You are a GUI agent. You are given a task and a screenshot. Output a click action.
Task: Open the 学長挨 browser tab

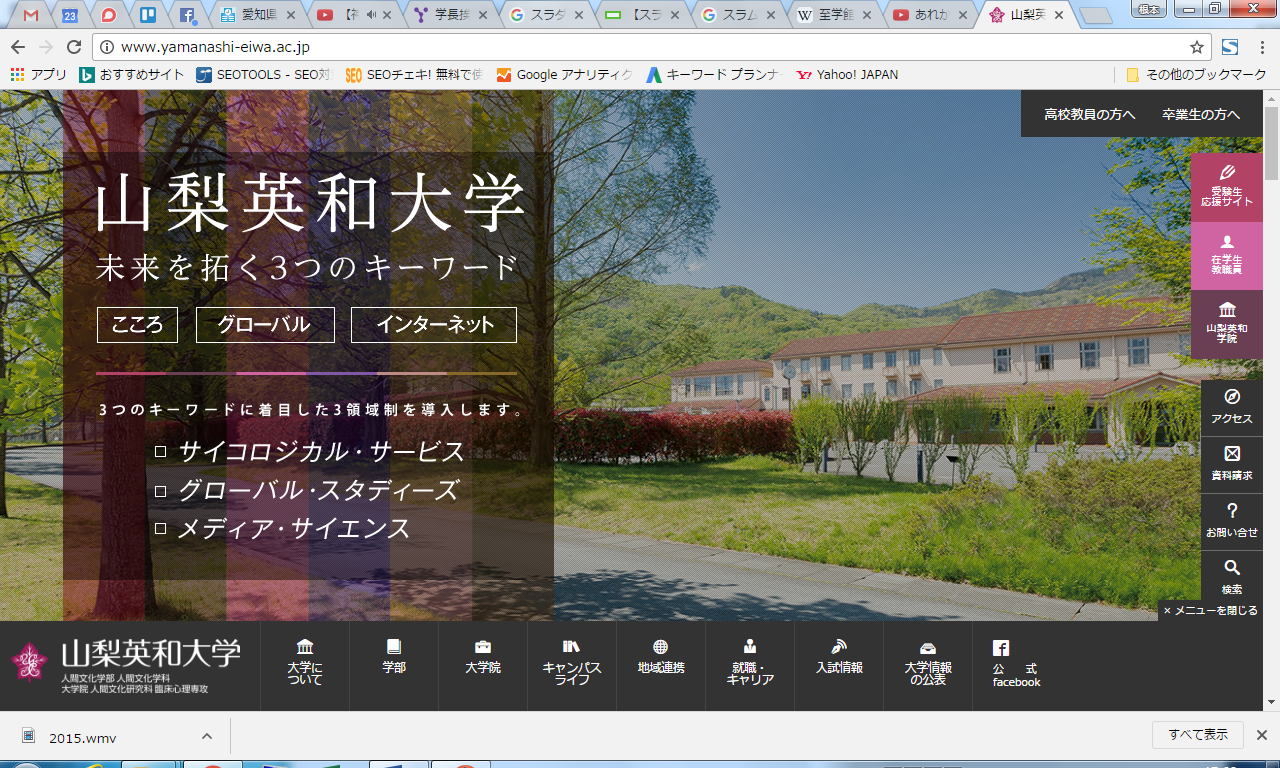[450, 15]
